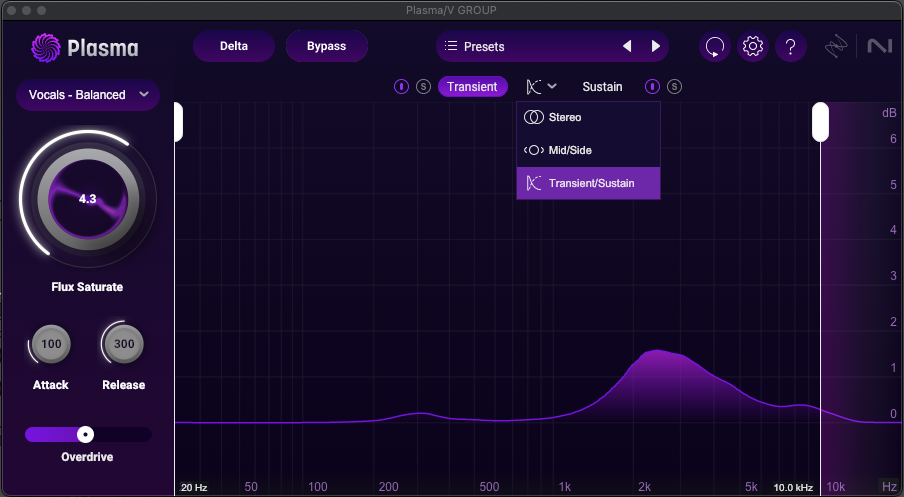Select Stereo channel mode
The image size is (904, 497).
click(588, 118)
